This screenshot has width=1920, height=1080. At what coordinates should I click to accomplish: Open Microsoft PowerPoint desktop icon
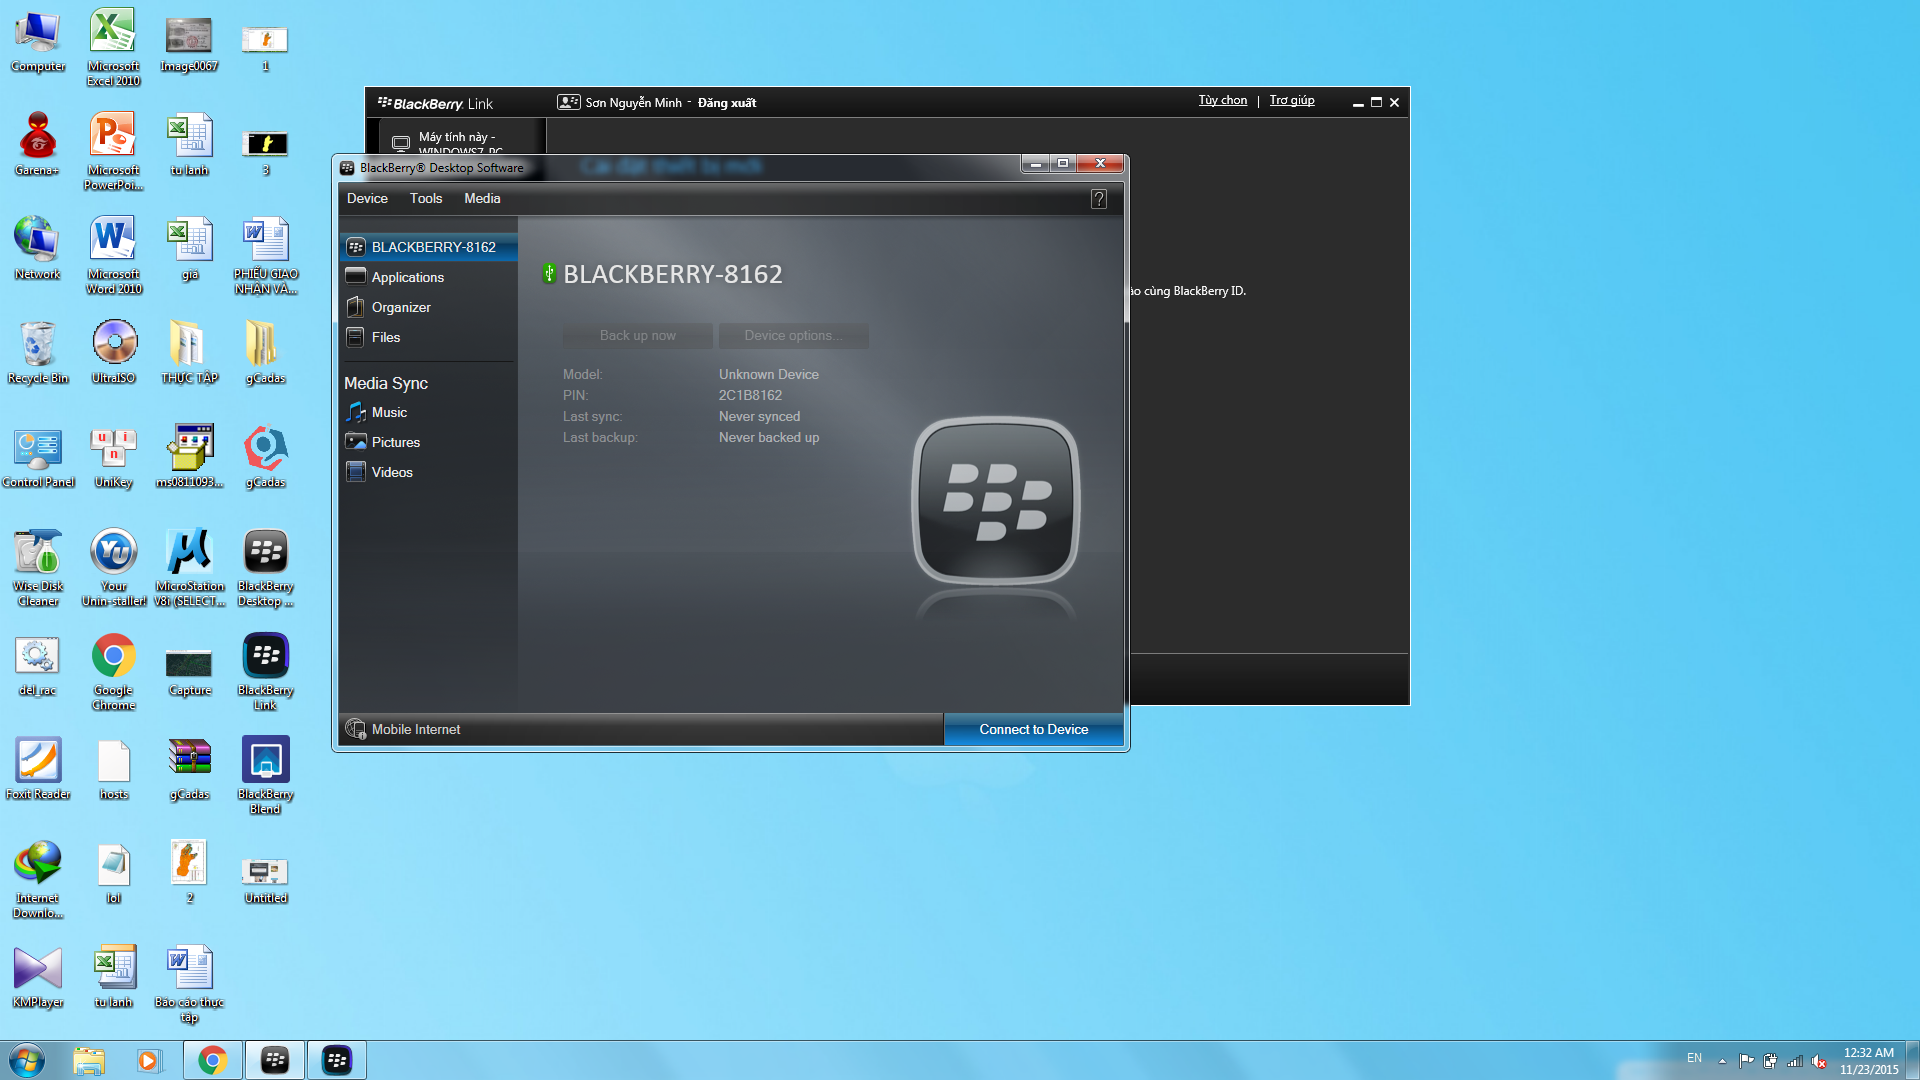point(113,151)
